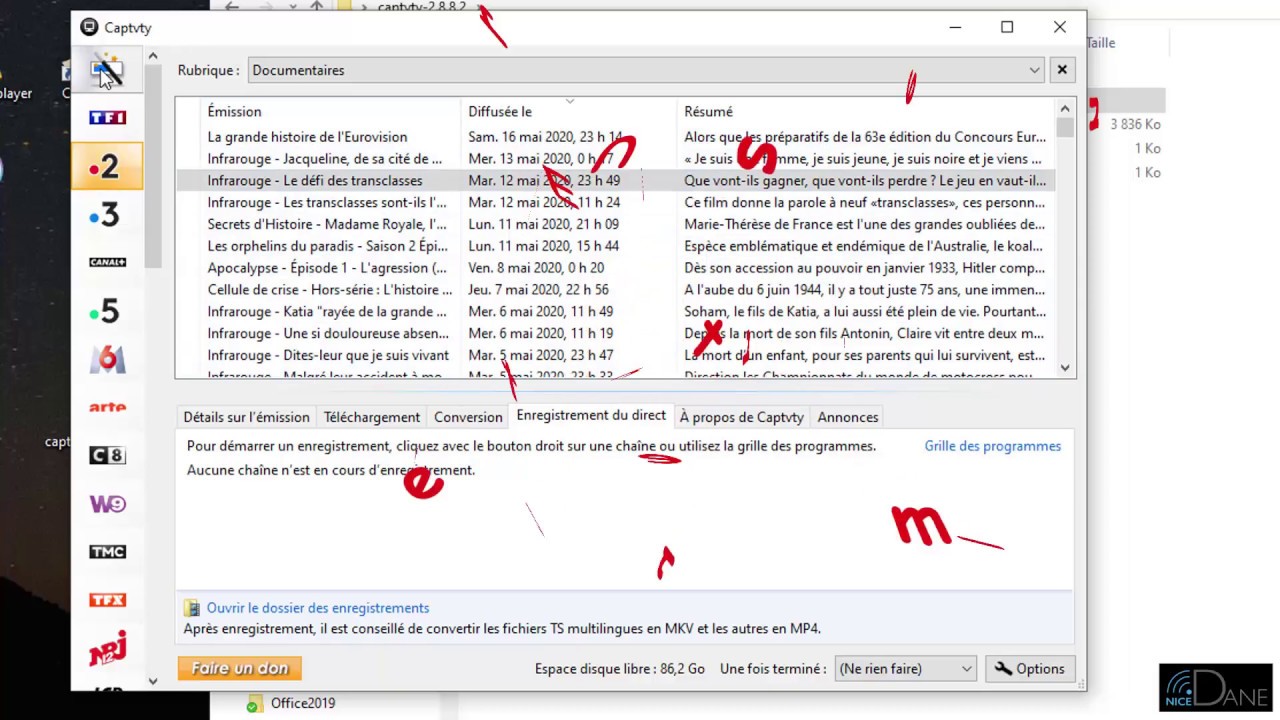Sort by the Résumé column header

(x=708, y=111)
